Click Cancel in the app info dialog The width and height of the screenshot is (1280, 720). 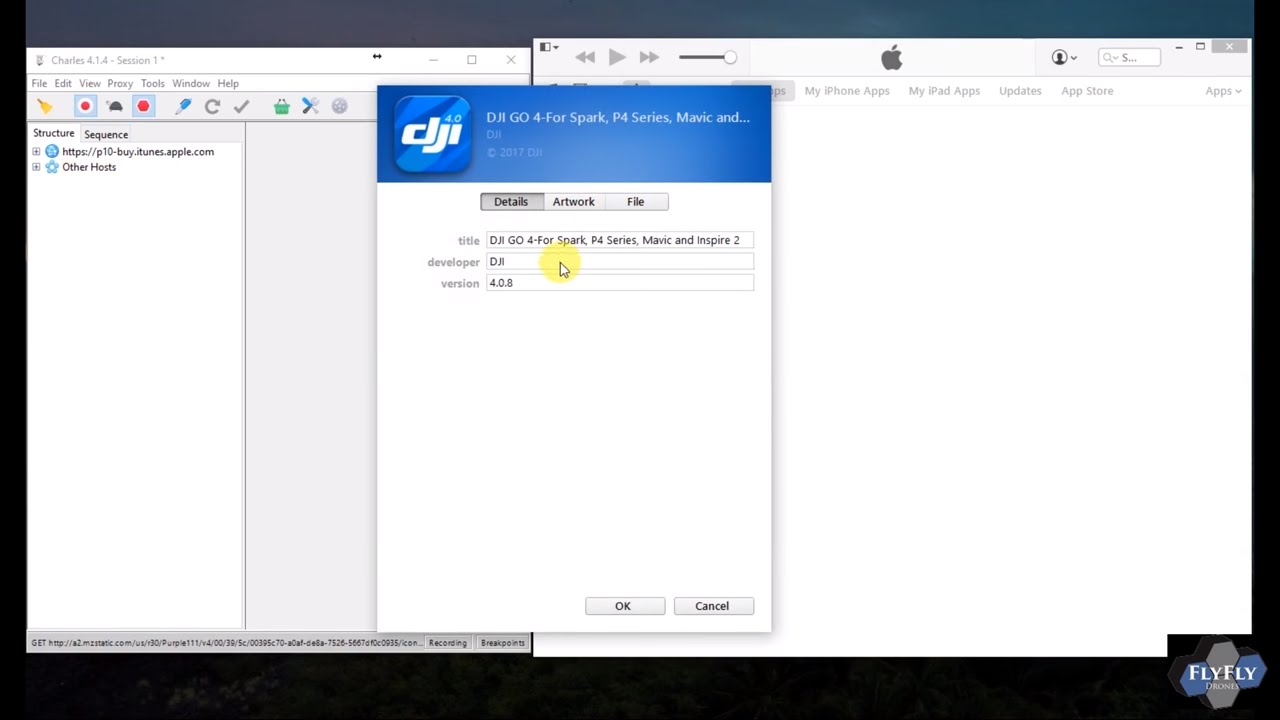(714, 606)
